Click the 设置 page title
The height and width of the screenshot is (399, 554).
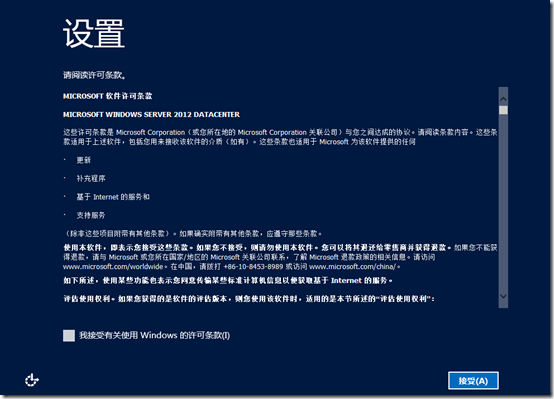point(94,33)
